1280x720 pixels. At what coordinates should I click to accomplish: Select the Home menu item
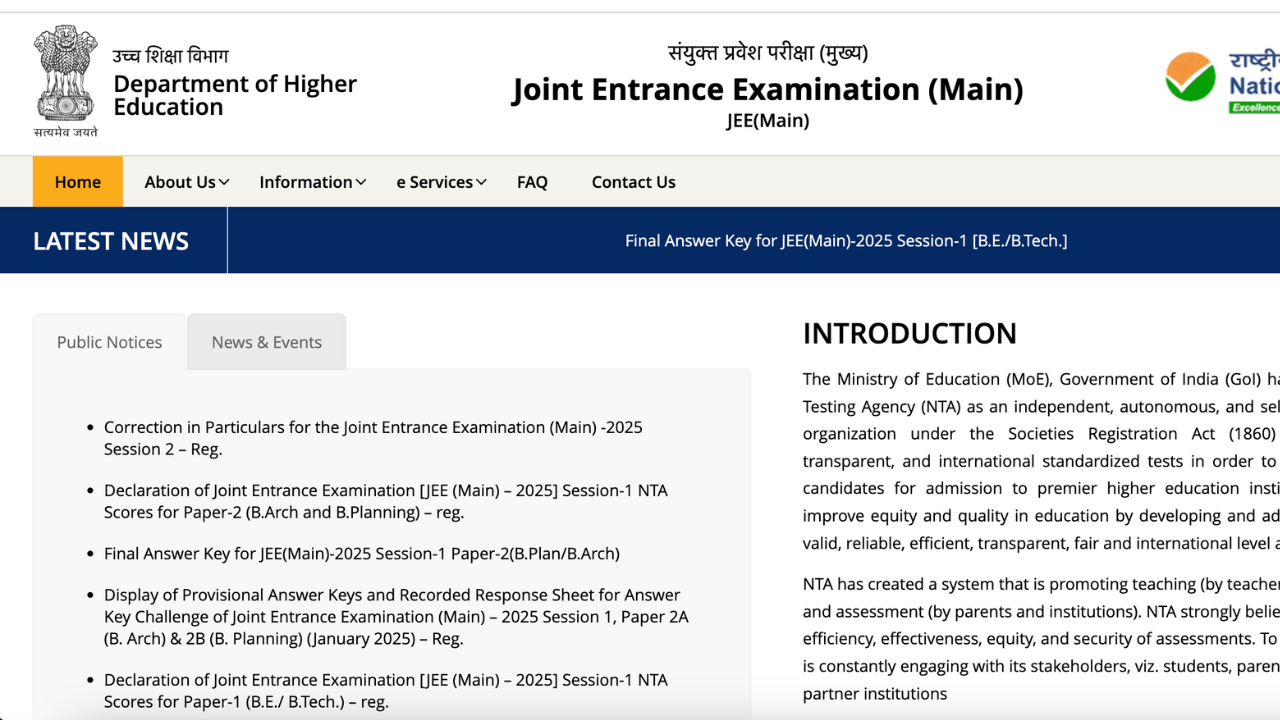[x=77, y=181]
